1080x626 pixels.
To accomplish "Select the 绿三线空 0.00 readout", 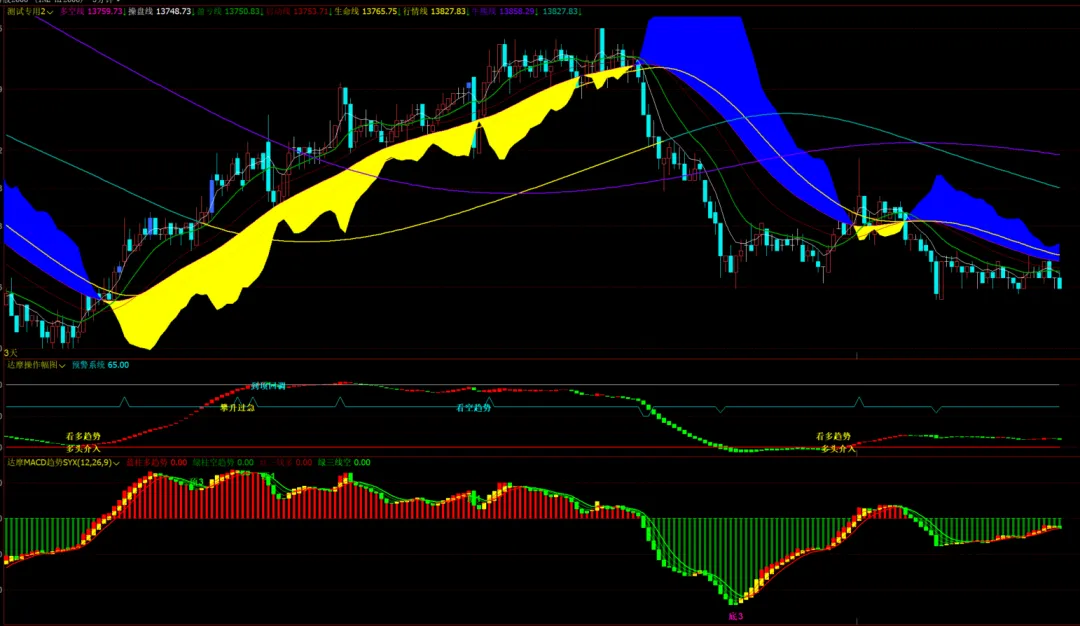I will click(344, 463).
